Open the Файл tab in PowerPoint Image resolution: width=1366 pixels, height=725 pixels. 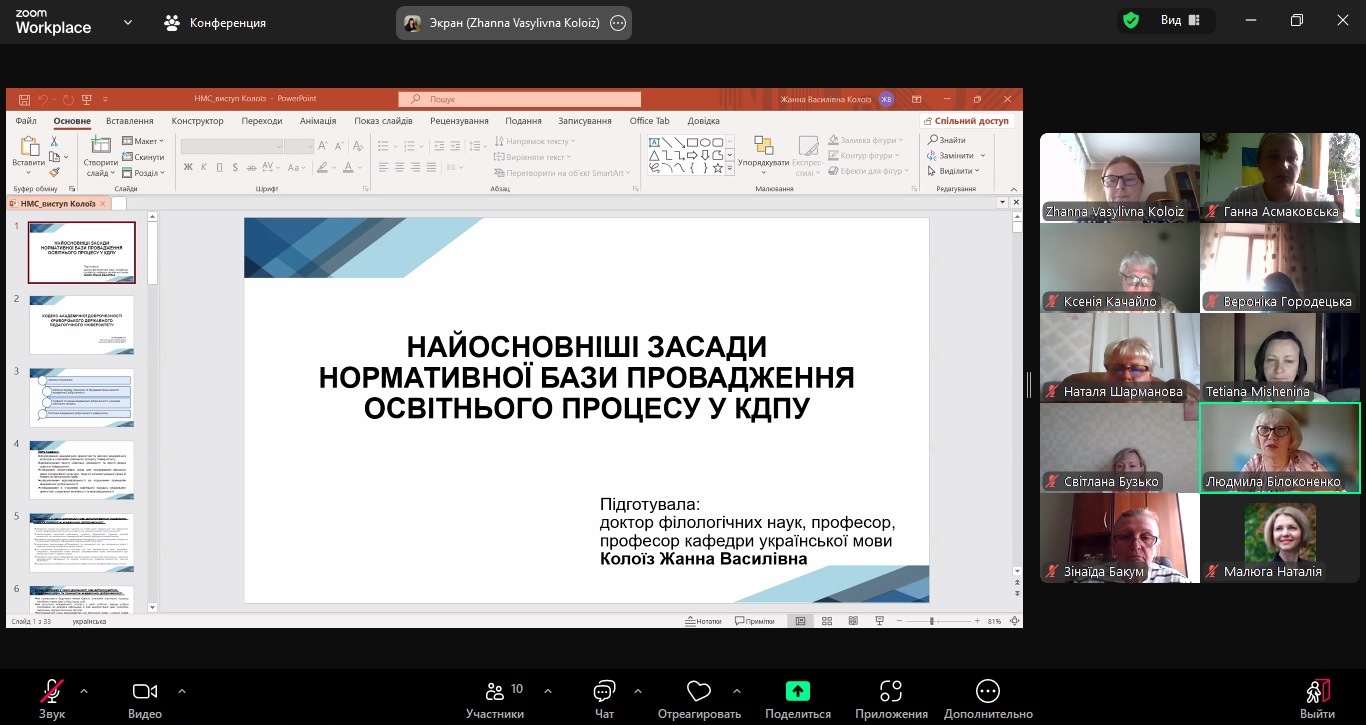click(26, 121)
